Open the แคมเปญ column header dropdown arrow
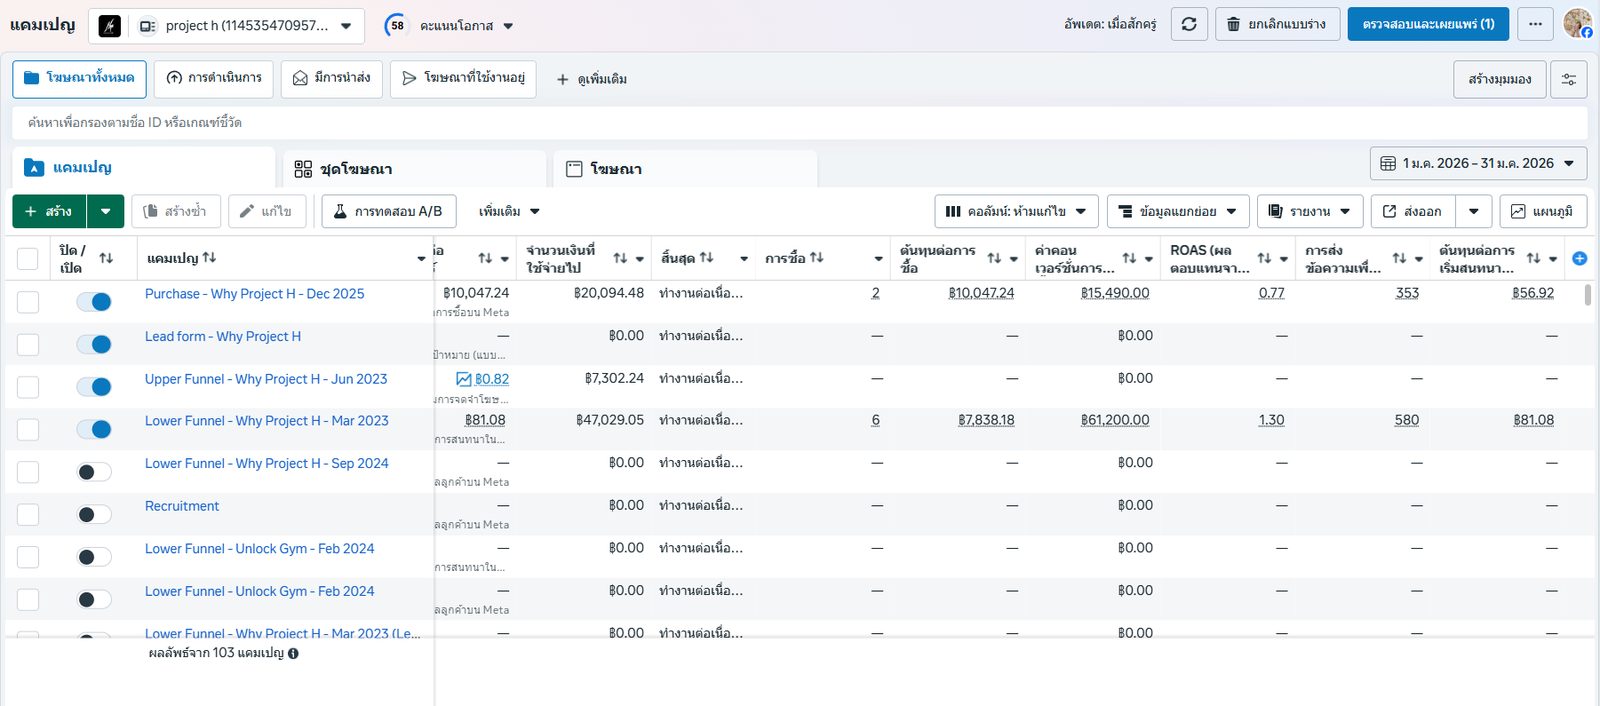The width and height of the screenshot is (1600, 706). pos(421,259)
